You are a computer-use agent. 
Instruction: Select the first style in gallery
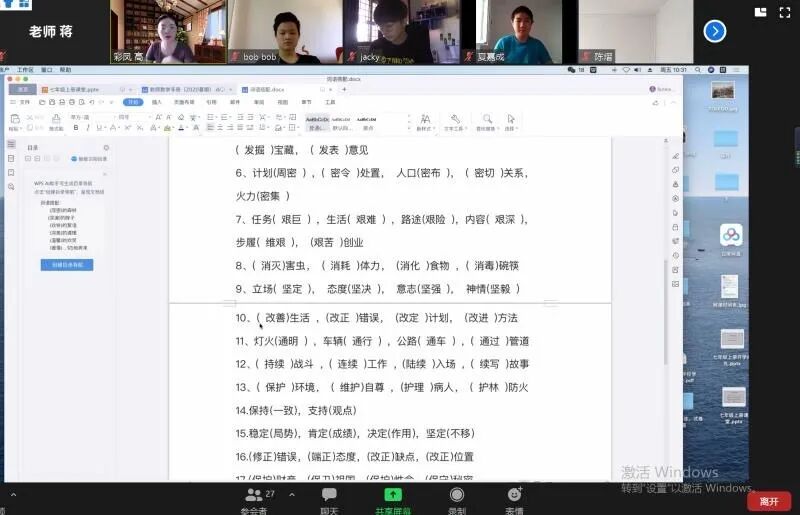coord(317,123)
